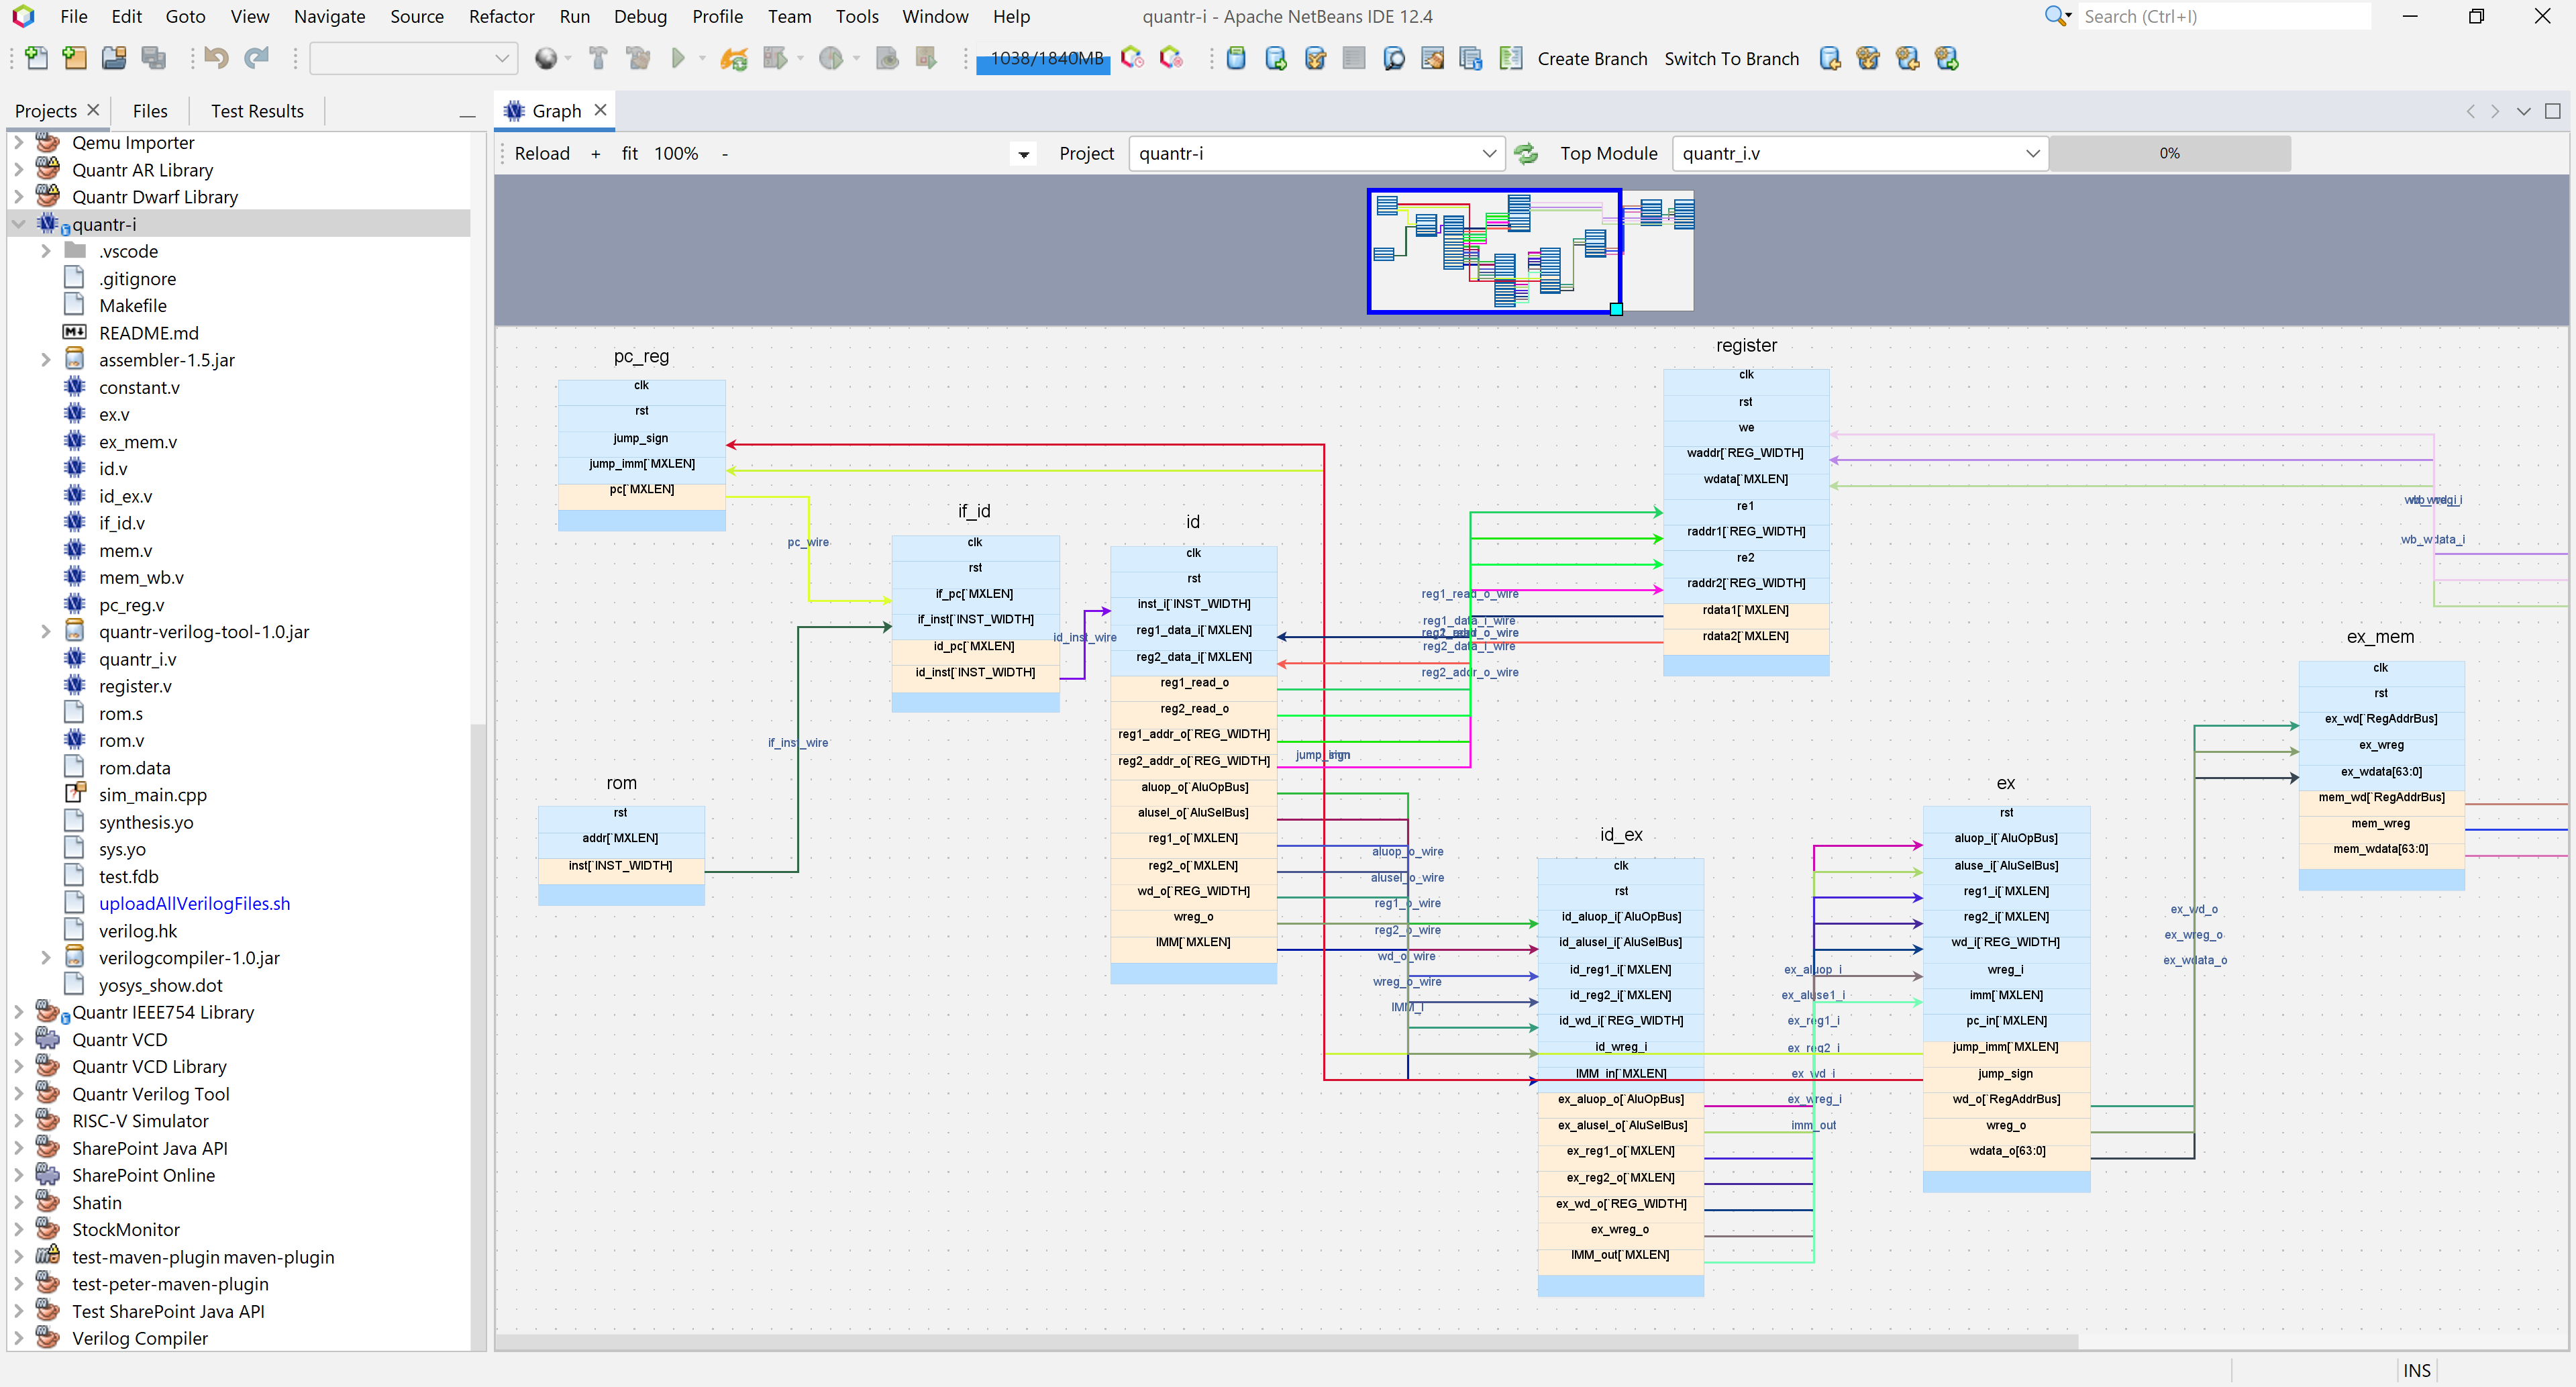The height and width of the screenshot is (1387, 2576).
Task: Open the Top Module combo showing quantr_i.v
Action: [x=1860, y=153]
